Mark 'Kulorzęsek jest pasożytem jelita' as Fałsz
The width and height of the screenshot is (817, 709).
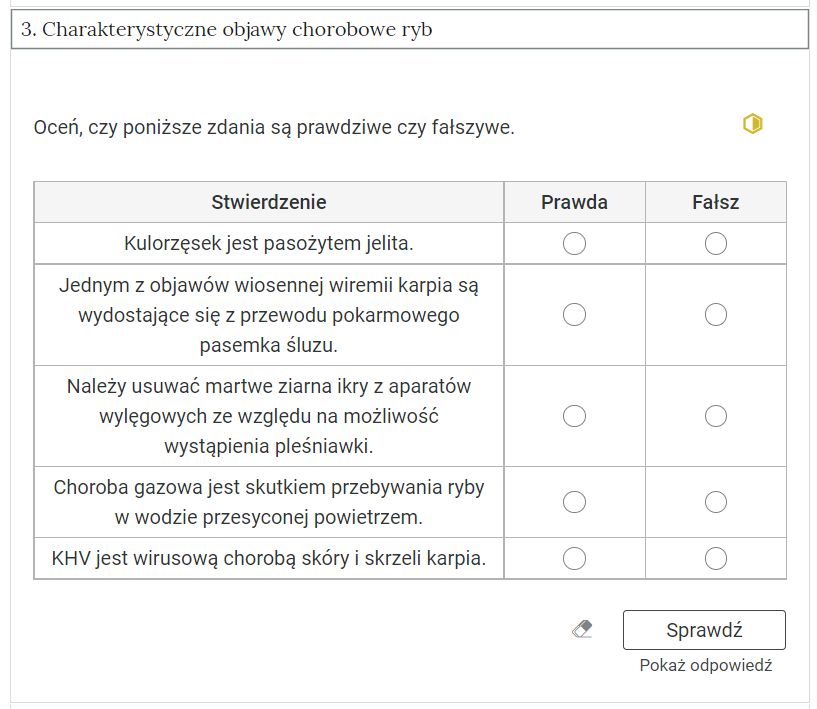(715, 242)
